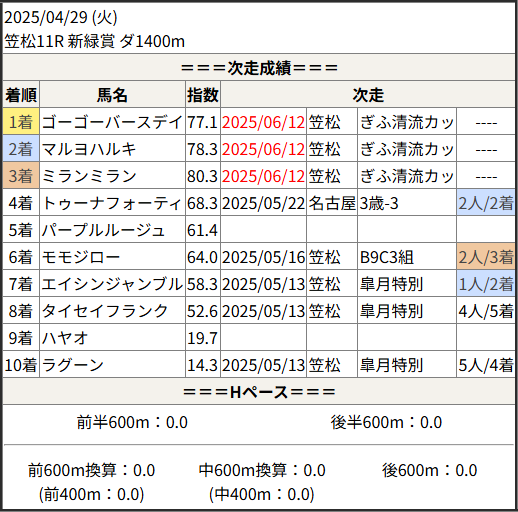Open タイセイフランク horse entry
518x512 pixels.
tap(105, 310)
